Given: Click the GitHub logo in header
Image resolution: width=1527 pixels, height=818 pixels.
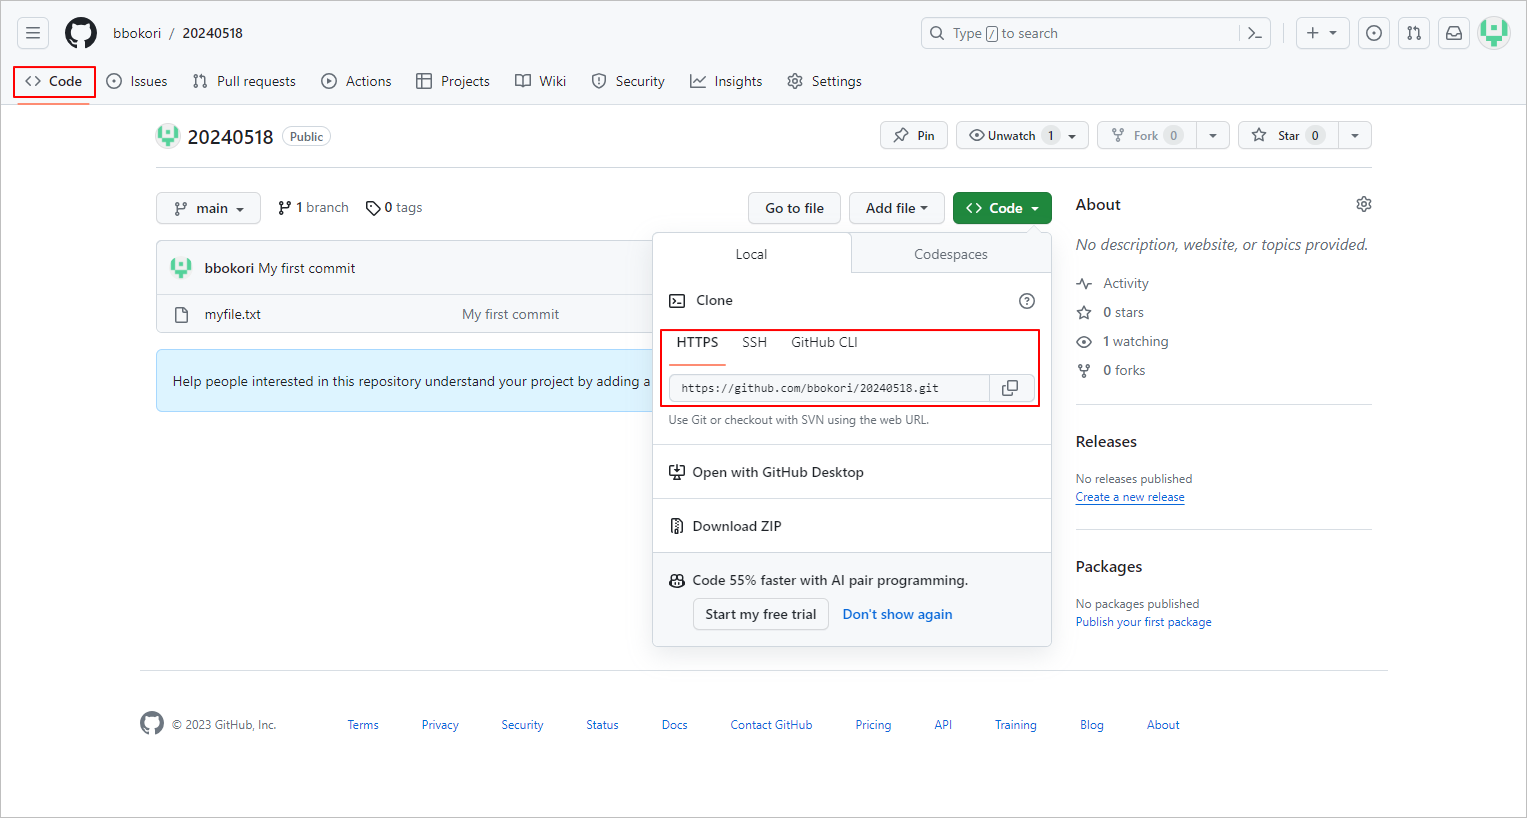Looking at the screenshot, I should 81,33.
